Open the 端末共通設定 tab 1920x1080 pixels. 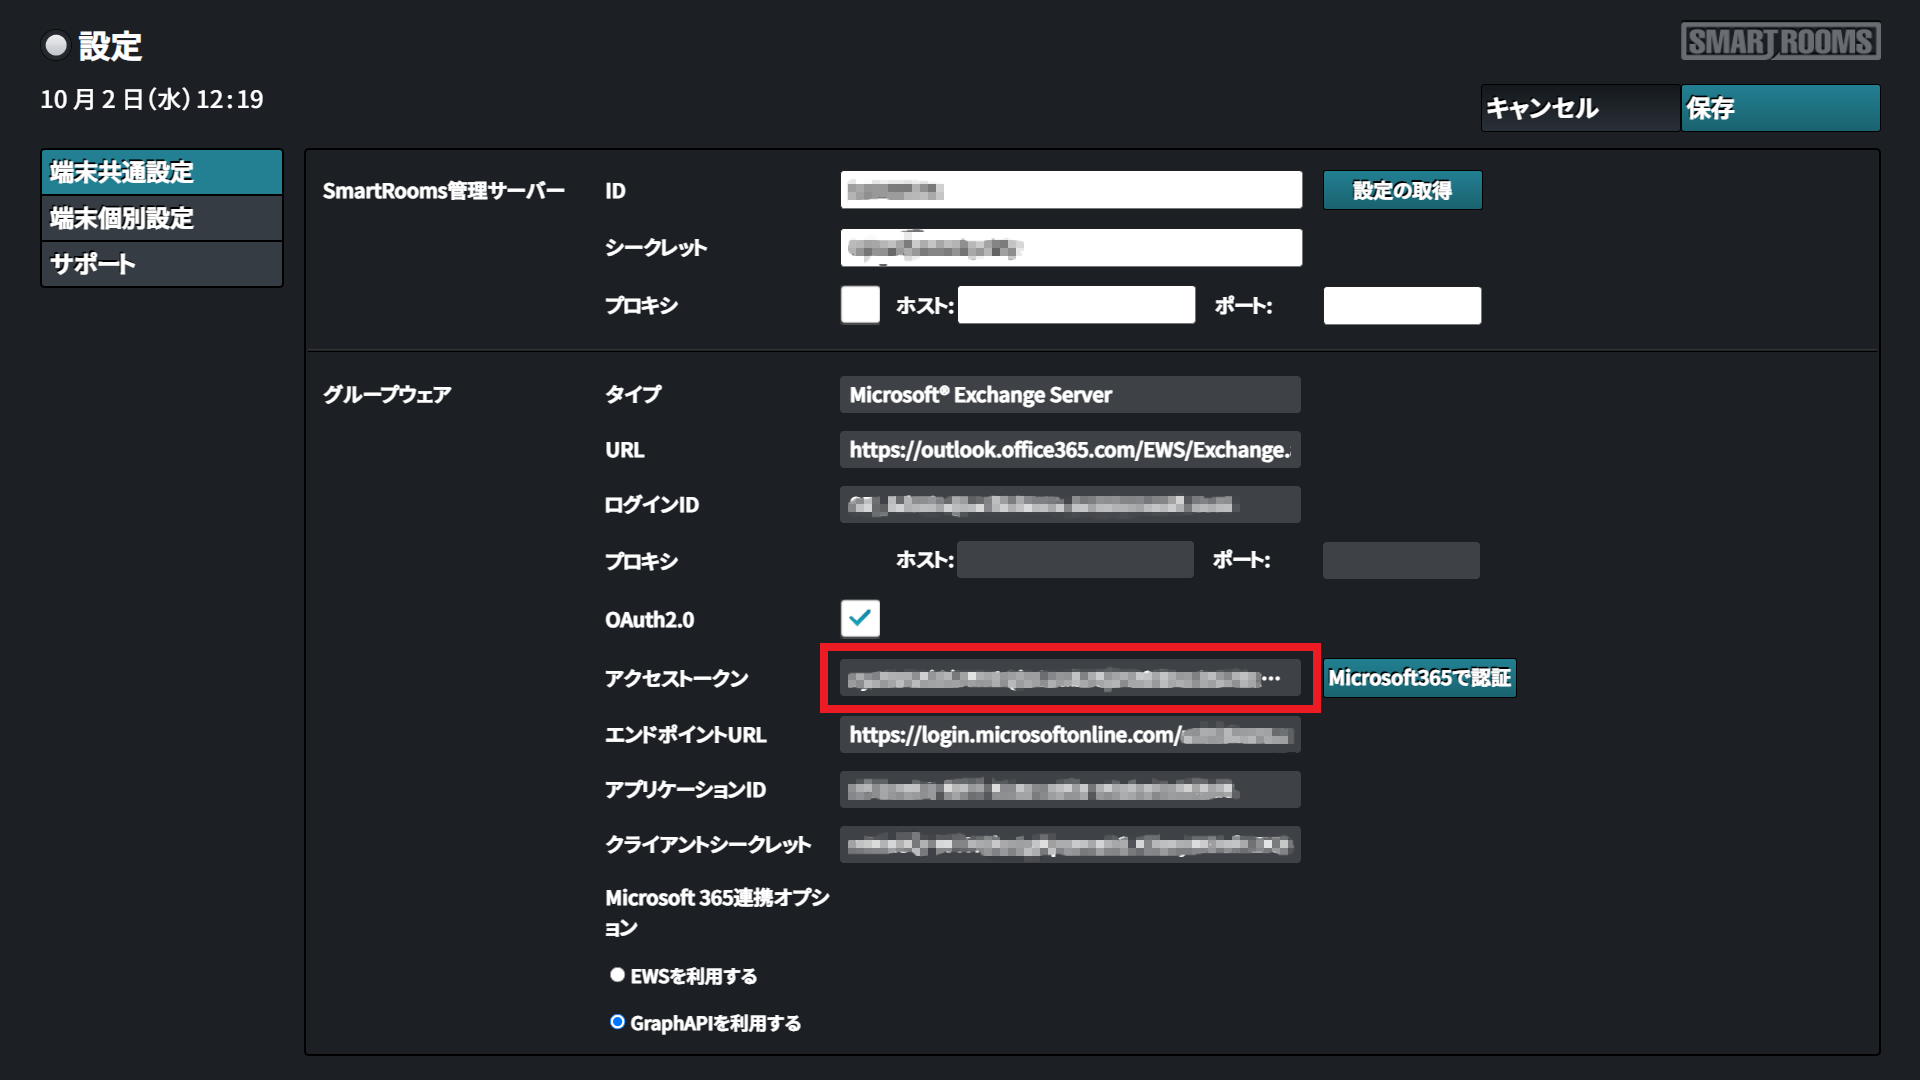pyautogui.click(x=162, y=172)
